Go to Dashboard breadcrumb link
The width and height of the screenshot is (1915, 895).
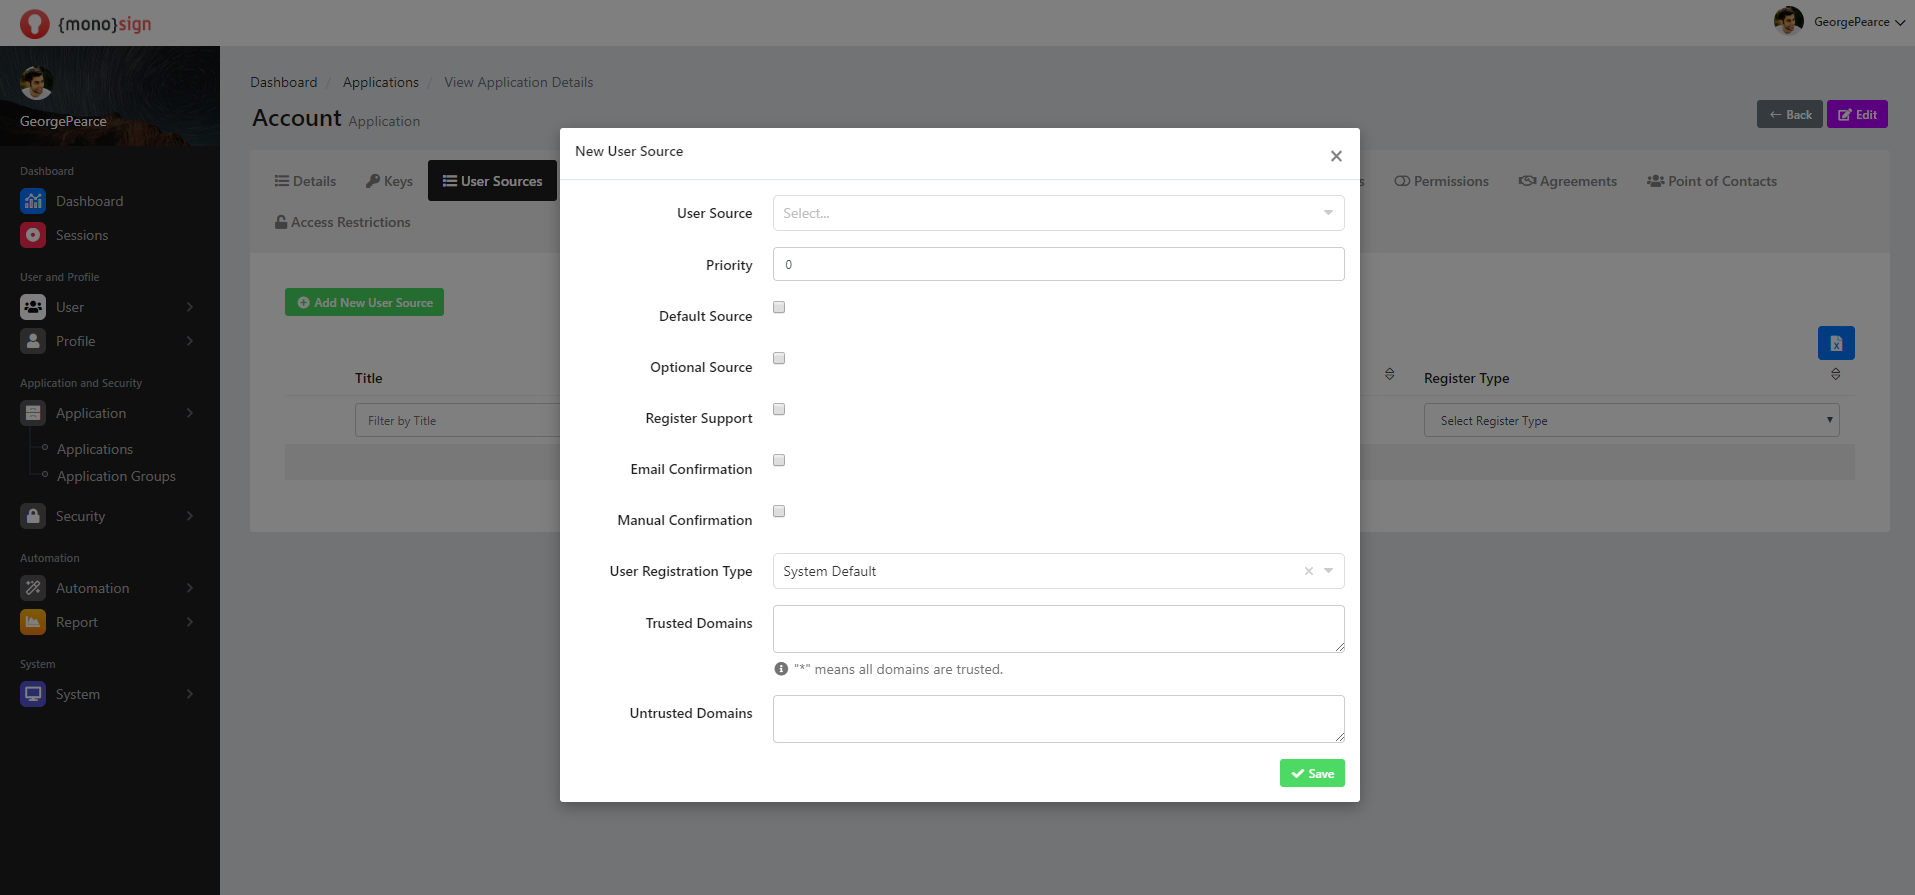283,82
